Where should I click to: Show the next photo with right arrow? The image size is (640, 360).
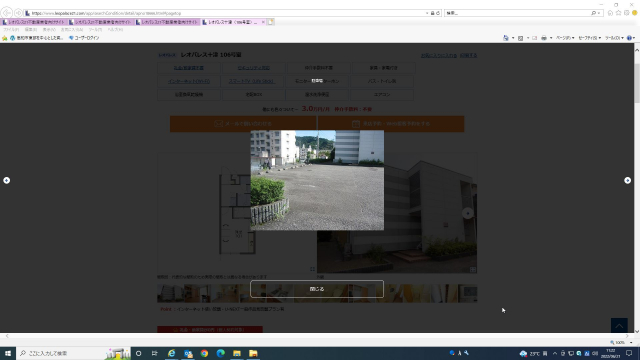tap(627, 180)
